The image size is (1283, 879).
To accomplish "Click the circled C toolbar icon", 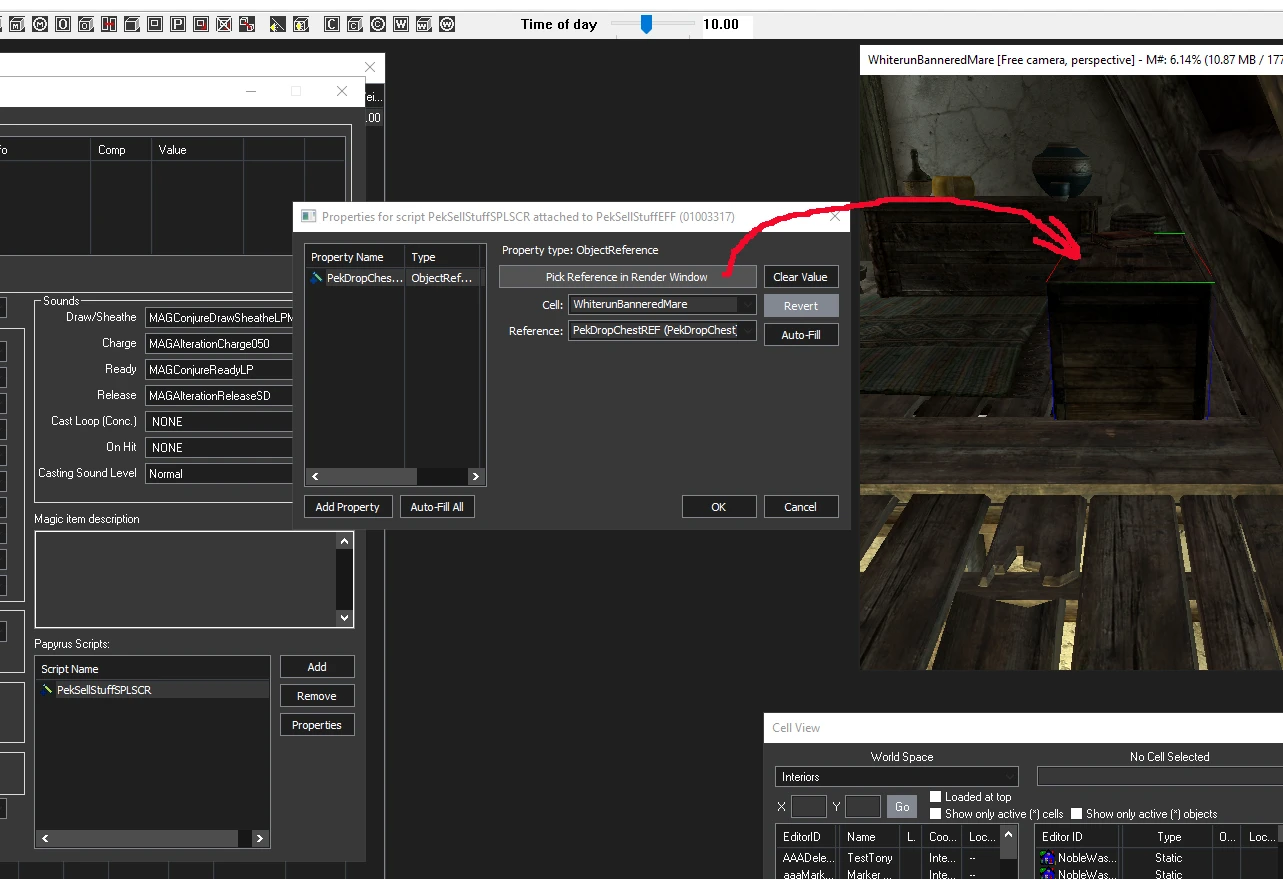I will tap(378, 24).
